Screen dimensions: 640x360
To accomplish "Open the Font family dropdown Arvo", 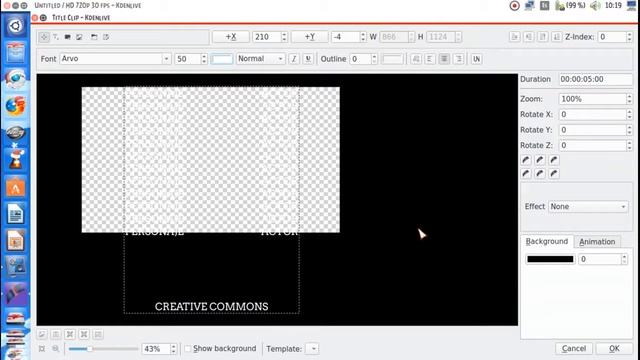I will (116, 59).
